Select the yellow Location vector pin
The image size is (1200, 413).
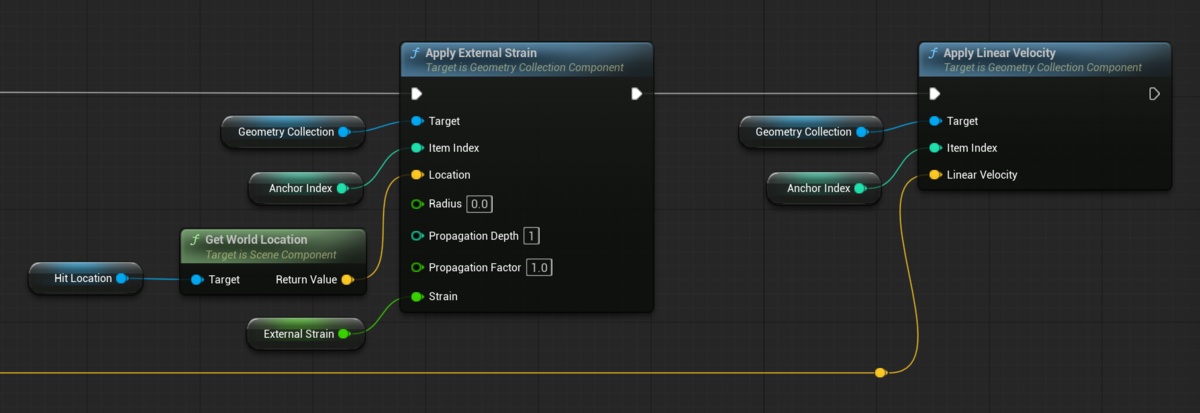pyautogui.click(x=418, y=175)
